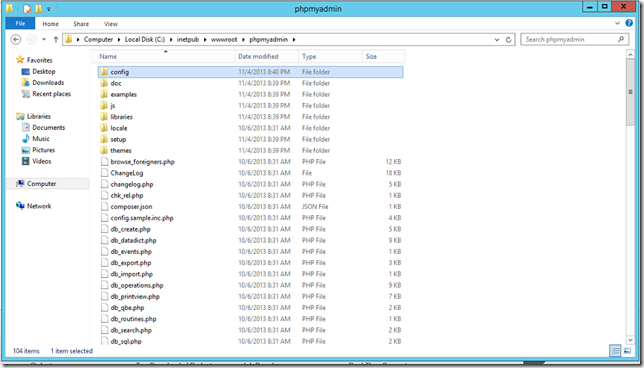The width and height of the screenshot is (644, 368).
Task: Open Downloads in the navigation pane
Action: [48, 83]
